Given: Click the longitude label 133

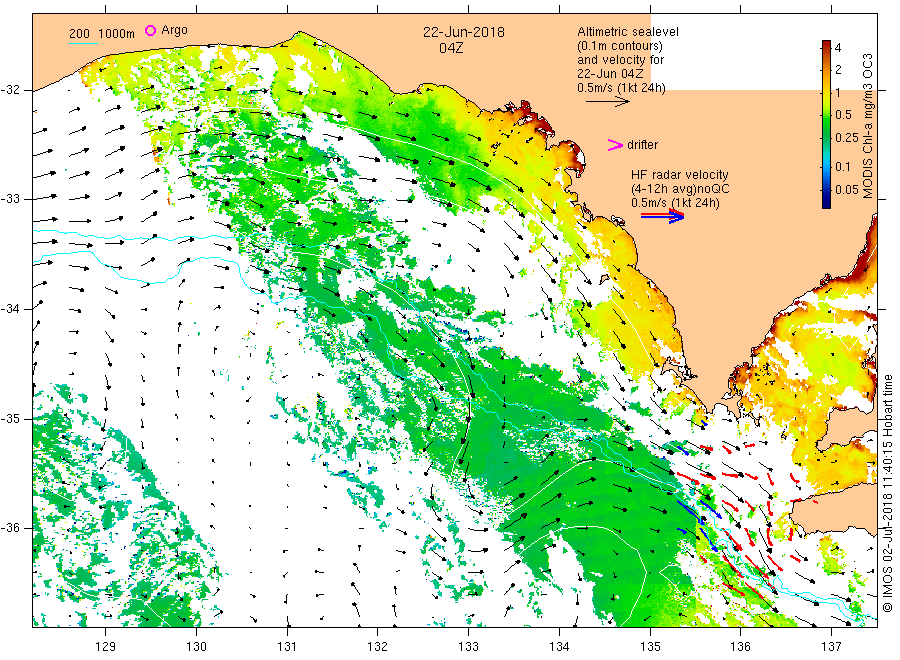Looking at the screenshot, I should coord(468,646).
